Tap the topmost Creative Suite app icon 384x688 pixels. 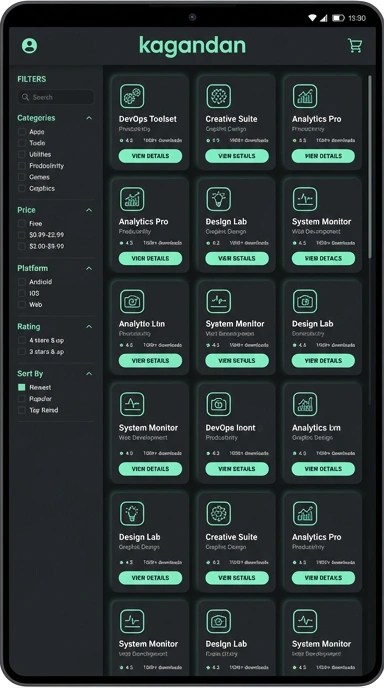[x=219, y=96]
